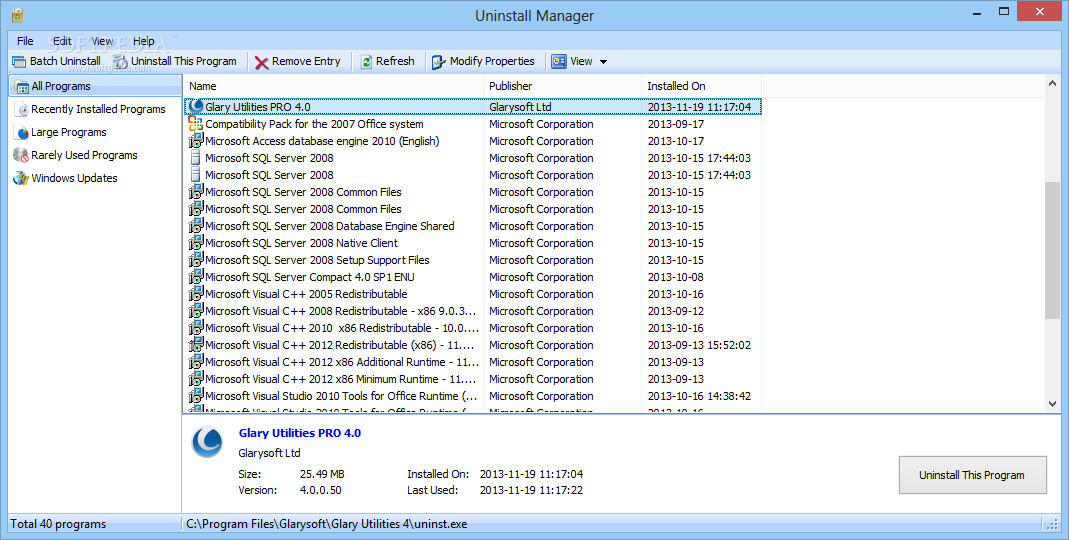Click the large Glary logo in details pane
Screen dimensions: 1069x540
point(207,442)
